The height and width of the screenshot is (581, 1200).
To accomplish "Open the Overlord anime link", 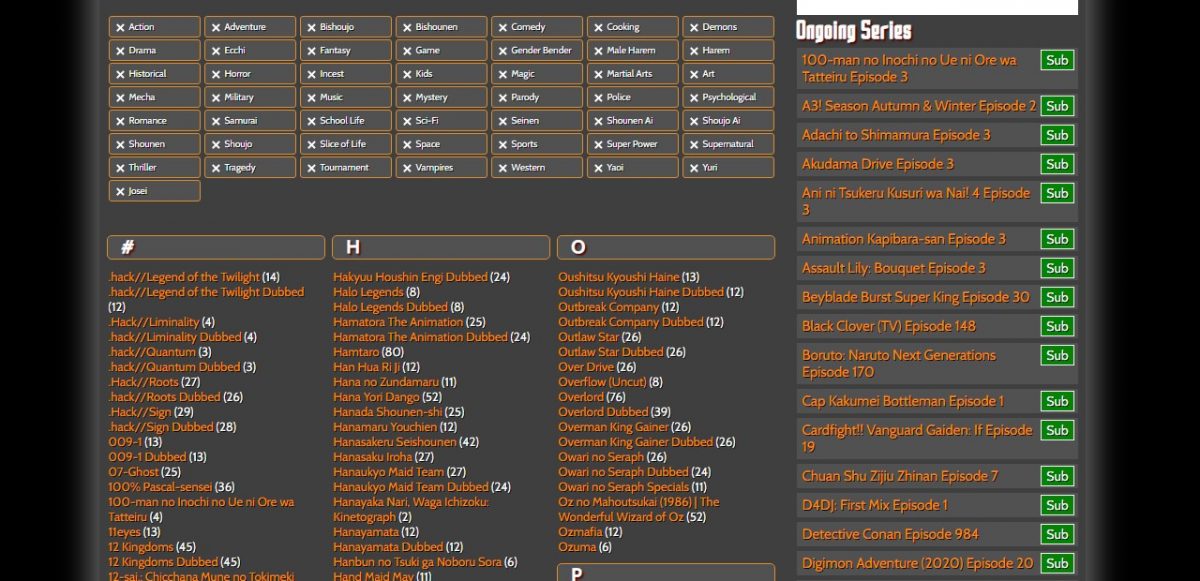I will tap(580, 397).
